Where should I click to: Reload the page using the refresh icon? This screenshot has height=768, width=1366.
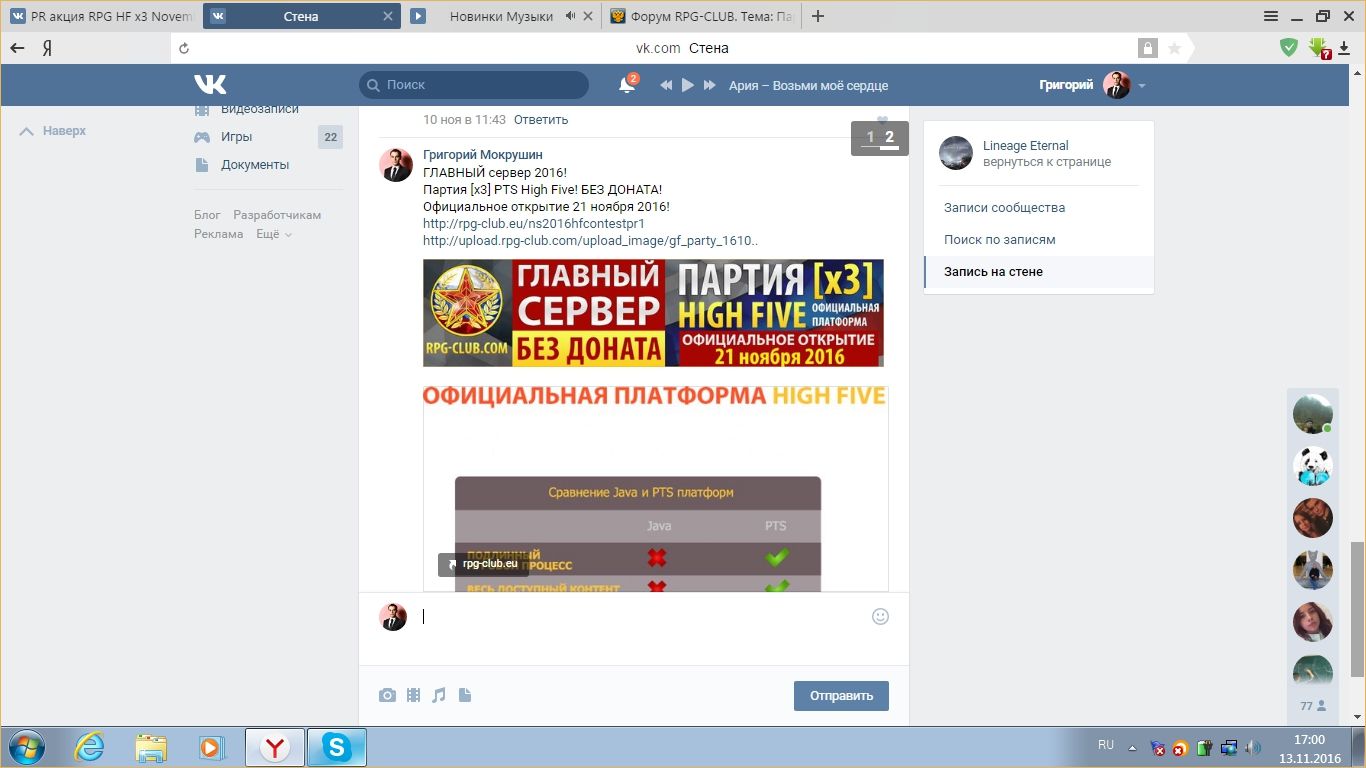pyautogui.click(x=183, y=48)
